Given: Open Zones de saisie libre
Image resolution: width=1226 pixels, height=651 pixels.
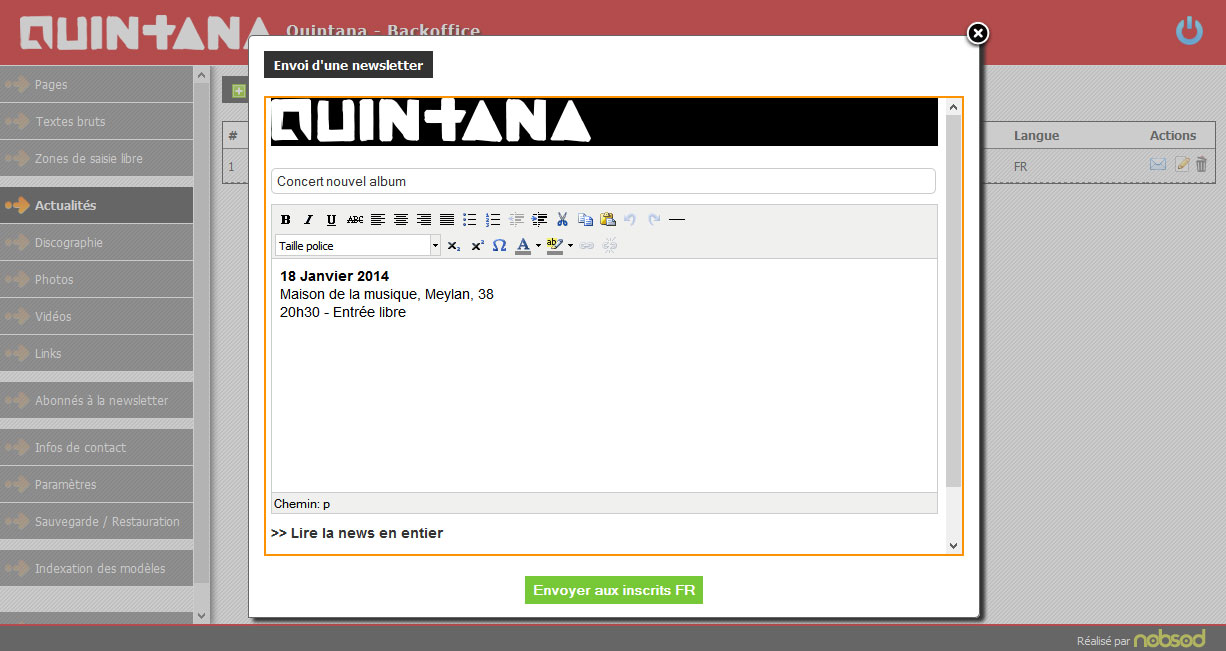Looking at the screenshot, I should 96,158.
